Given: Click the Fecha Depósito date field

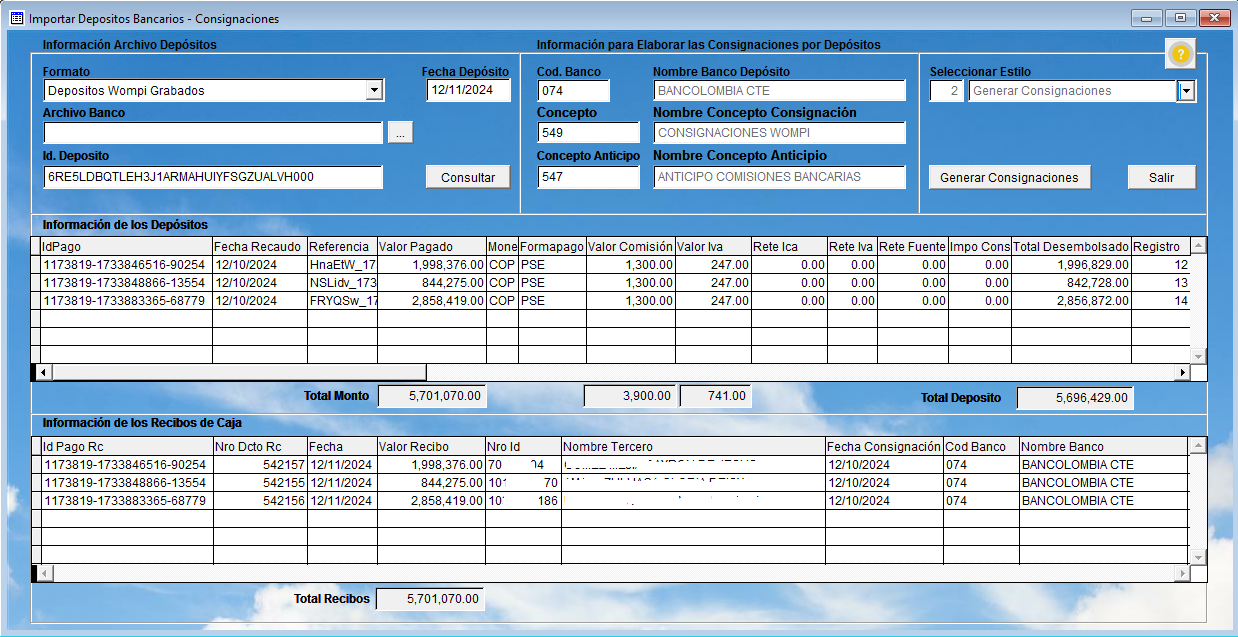Looking at the screenshot, I should 468,91.
